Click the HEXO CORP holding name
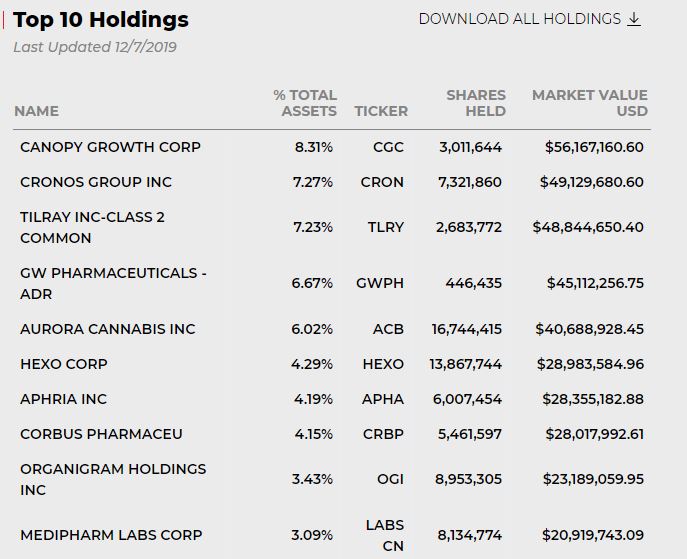Viewport: 687px width, 559px height. point(64,364)
